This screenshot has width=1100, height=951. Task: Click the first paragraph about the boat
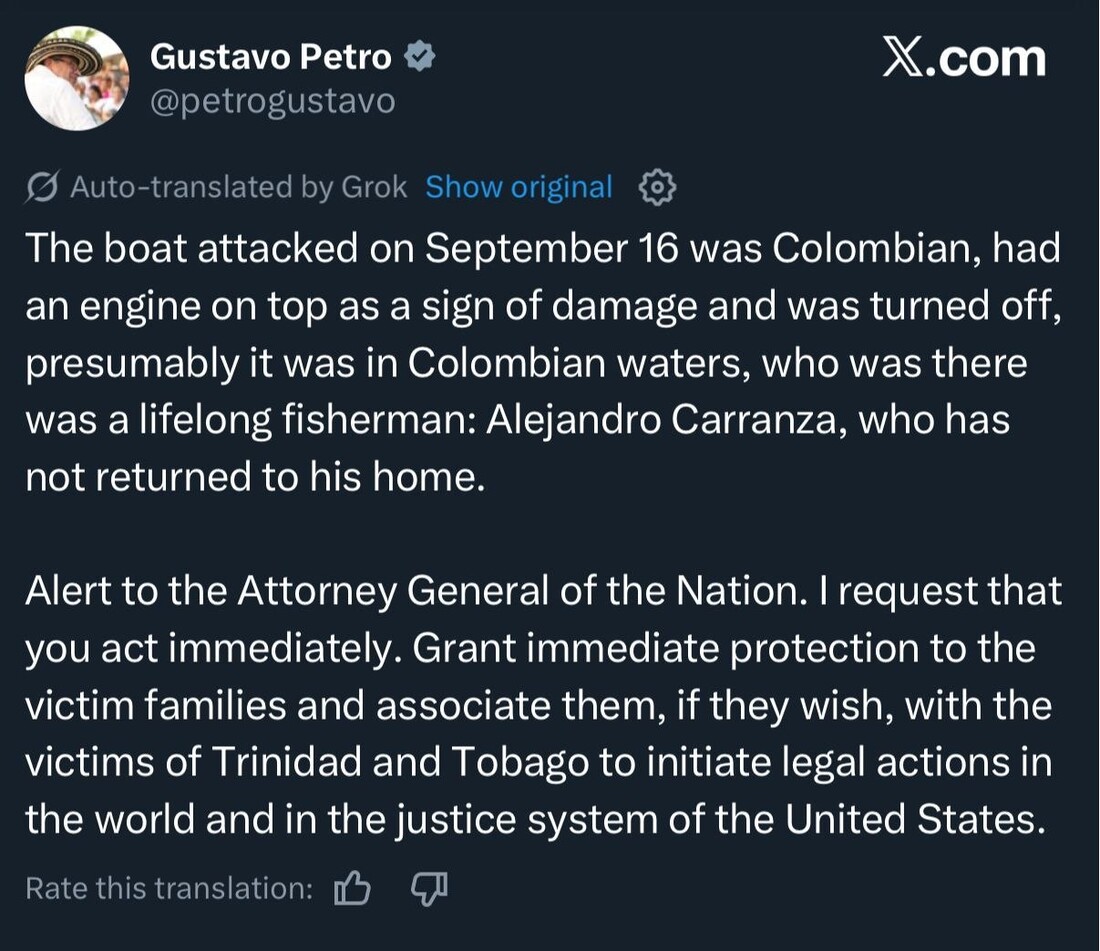540,362
